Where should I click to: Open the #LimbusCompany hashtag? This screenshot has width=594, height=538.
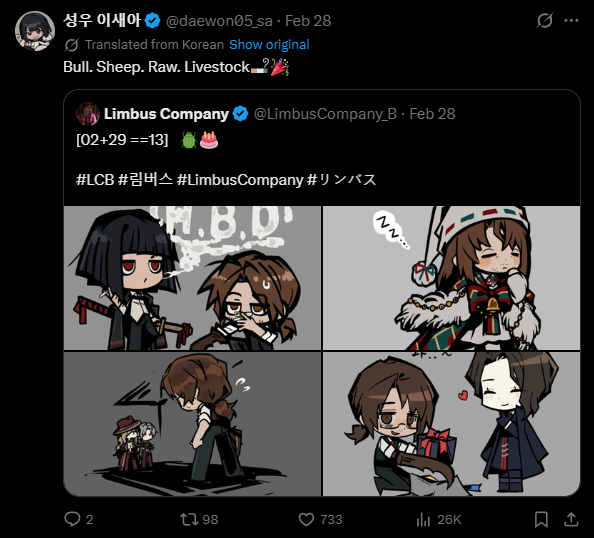[240, 180]
